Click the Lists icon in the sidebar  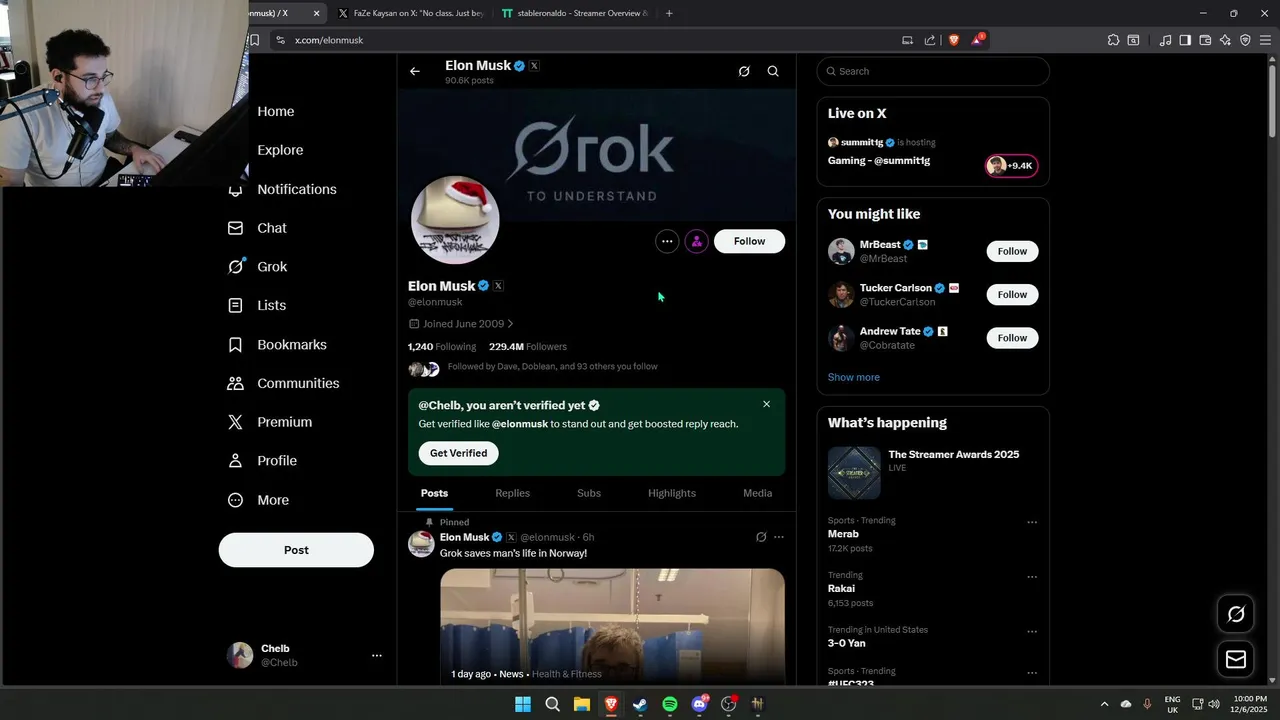[x=235, y=305]
